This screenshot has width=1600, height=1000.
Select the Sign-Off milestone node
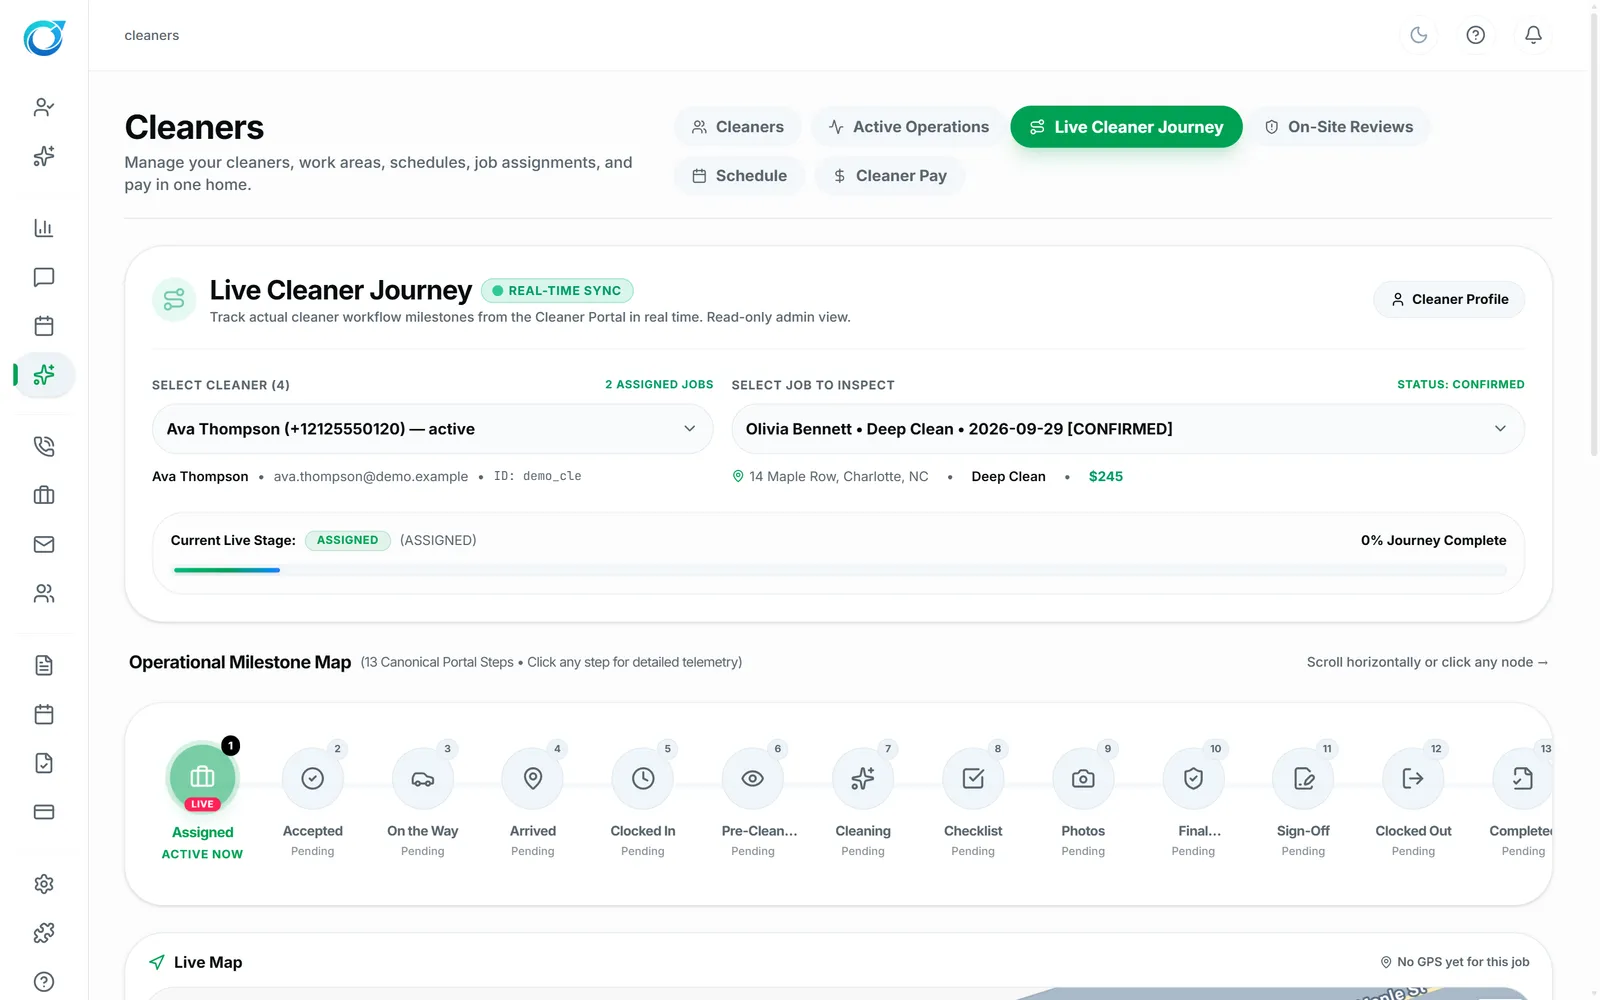coord(1303,778)
